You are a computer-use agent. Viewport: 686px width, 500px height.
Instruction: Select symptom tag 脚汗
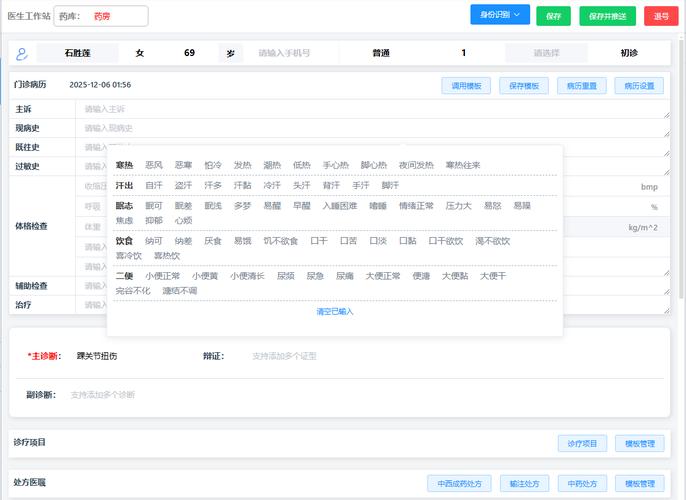[390, 185]
